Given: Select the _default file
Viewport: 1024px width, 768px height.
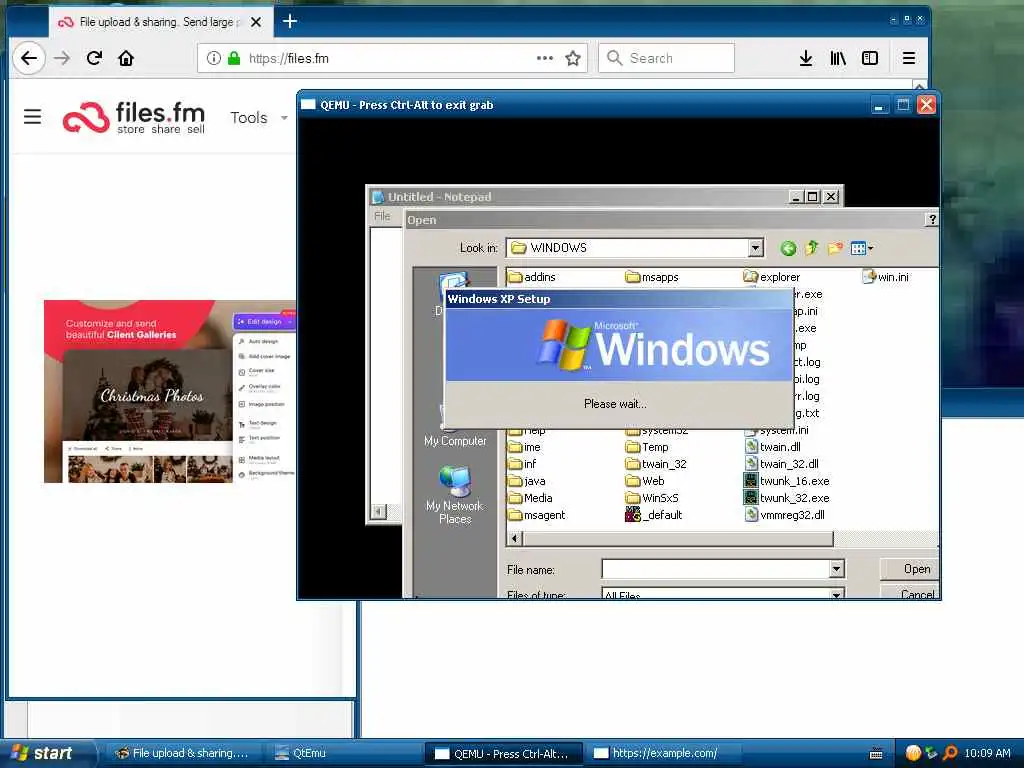Looking at the screenshot, I should point(654,515).
